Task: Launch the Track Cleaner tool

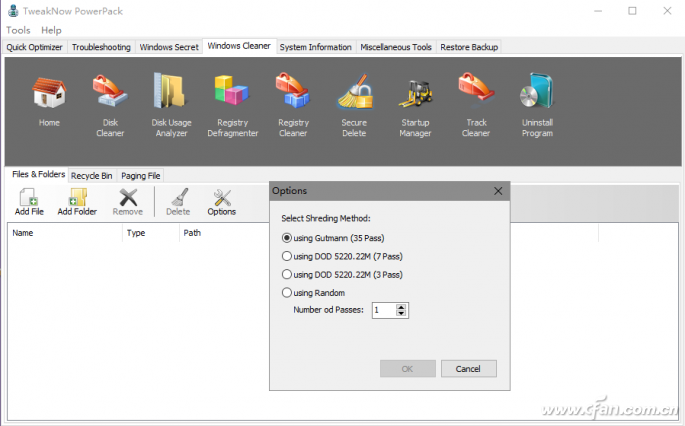Action: [x=476, y=106]
